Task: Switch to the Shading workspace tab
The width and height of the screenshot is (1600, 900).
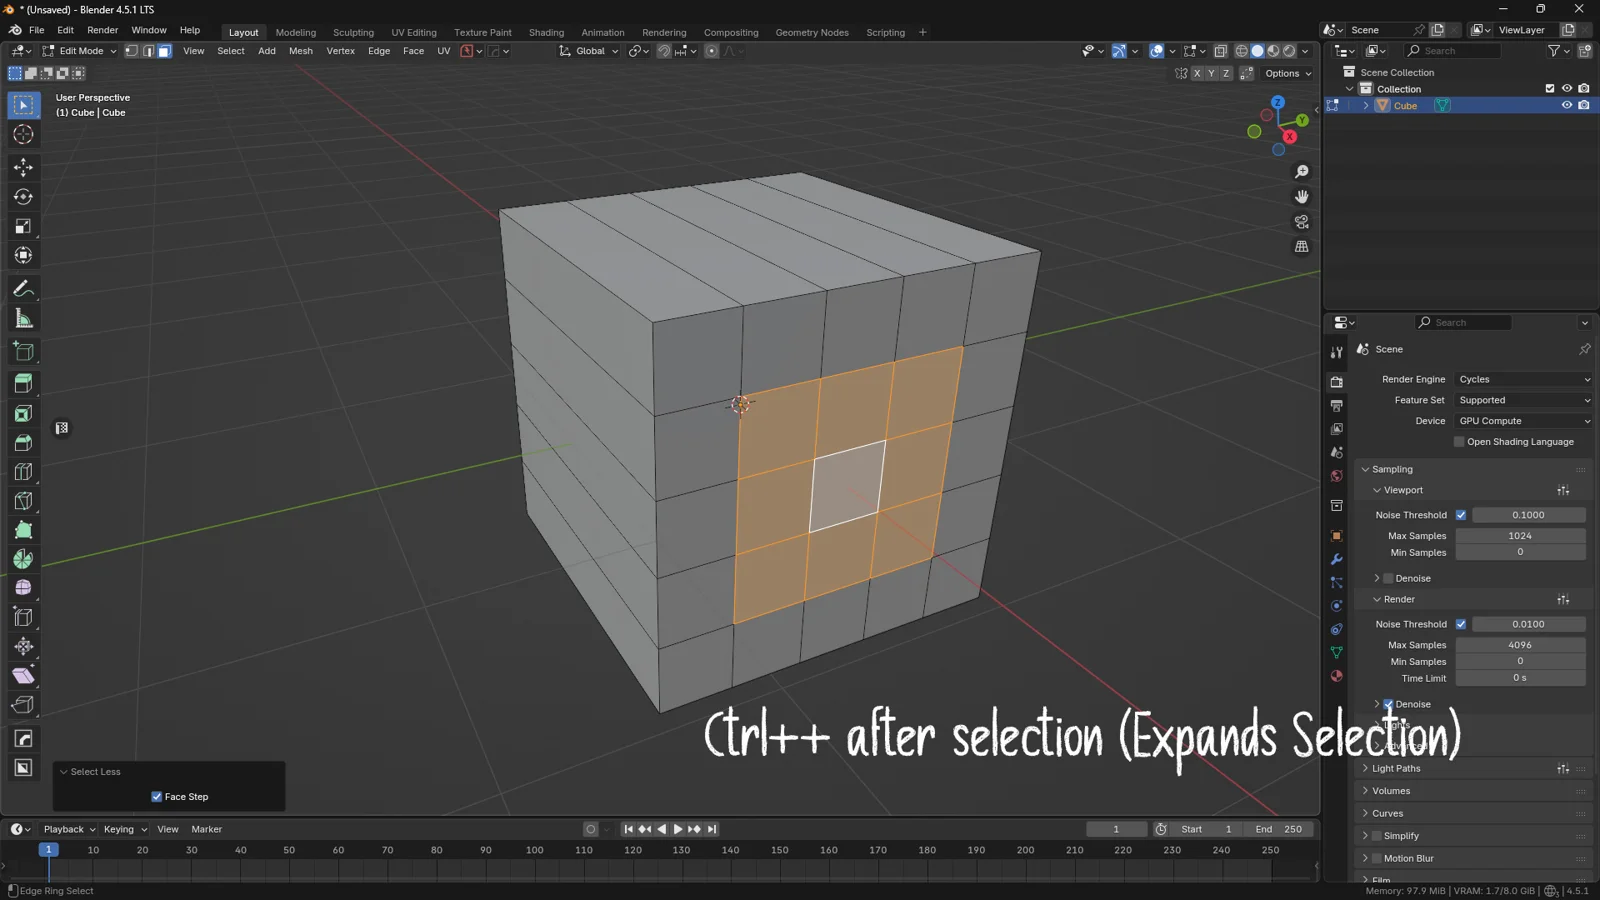Action: [x=546, y=32]
